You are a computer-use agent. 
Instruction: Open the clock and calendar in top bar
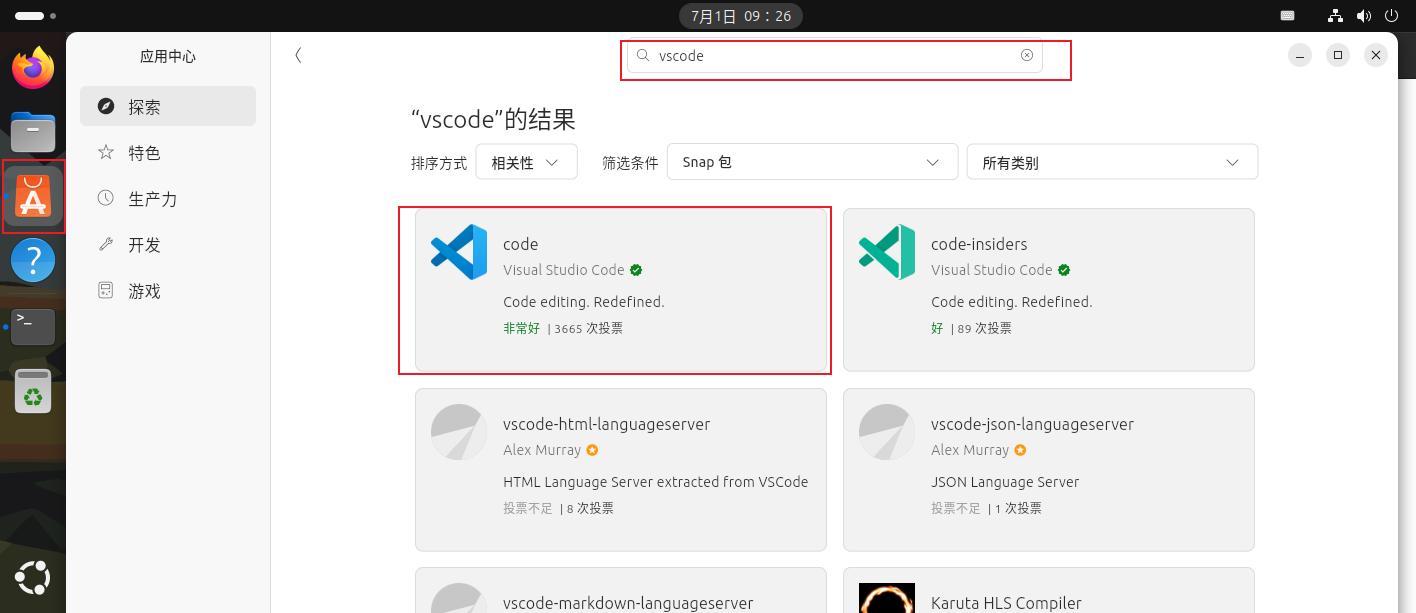[741, 16]
